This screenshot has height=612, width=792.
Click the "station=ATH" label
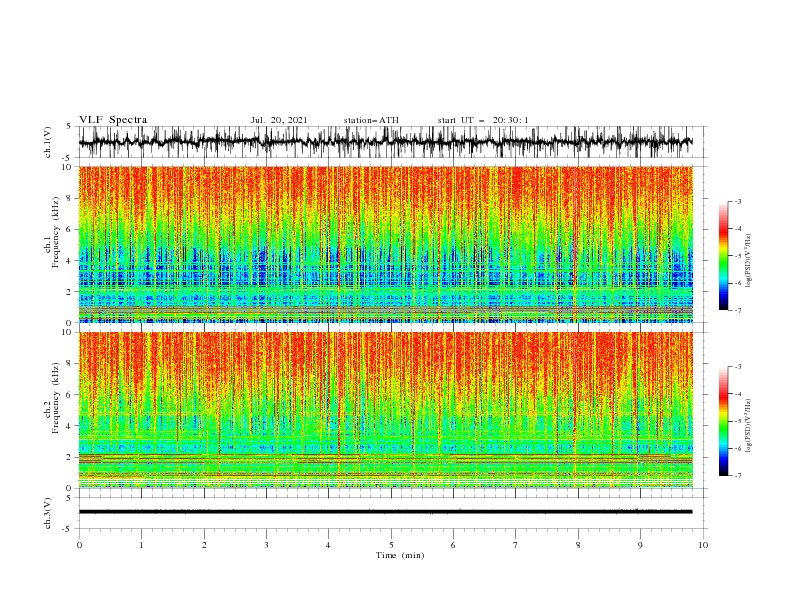pos(371,120)
